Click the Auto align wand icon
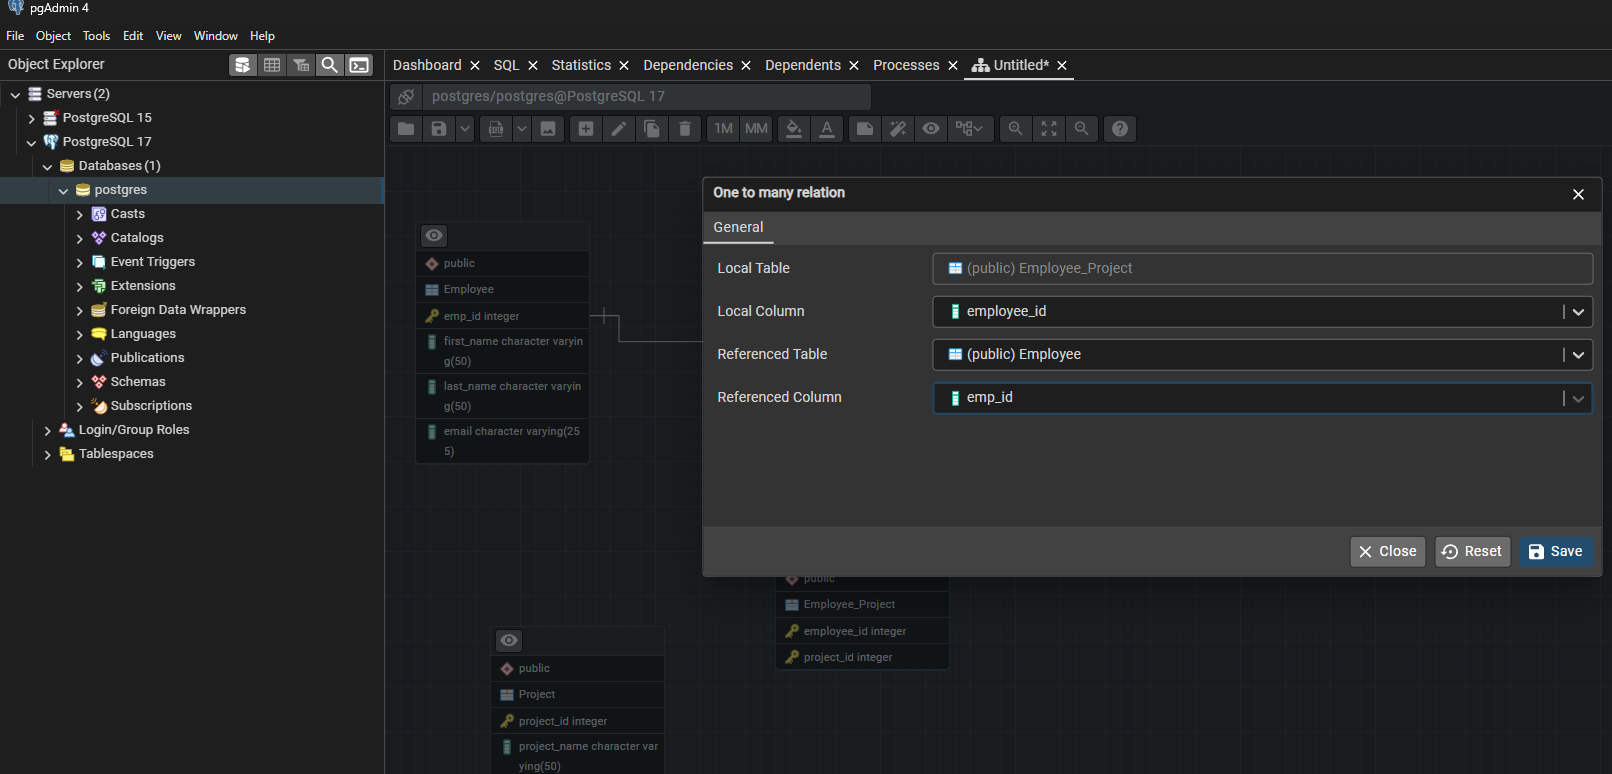This screenshot has height=774, width=1612. pyautogui.click(x=898, y=129)
